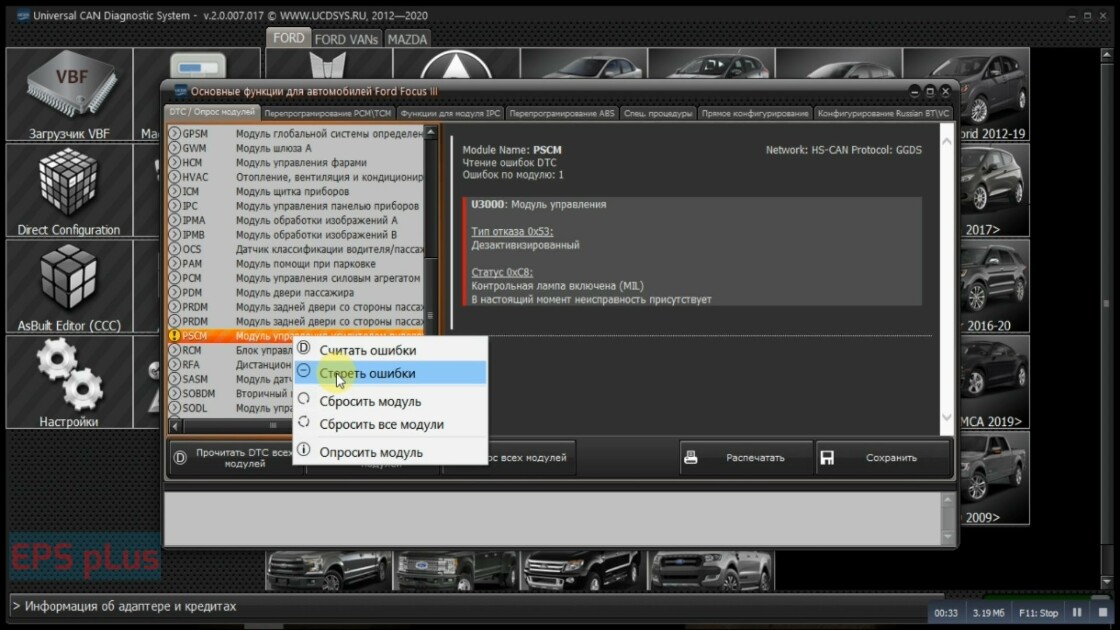Select PCM powertrain module row

tap(296, 278)
